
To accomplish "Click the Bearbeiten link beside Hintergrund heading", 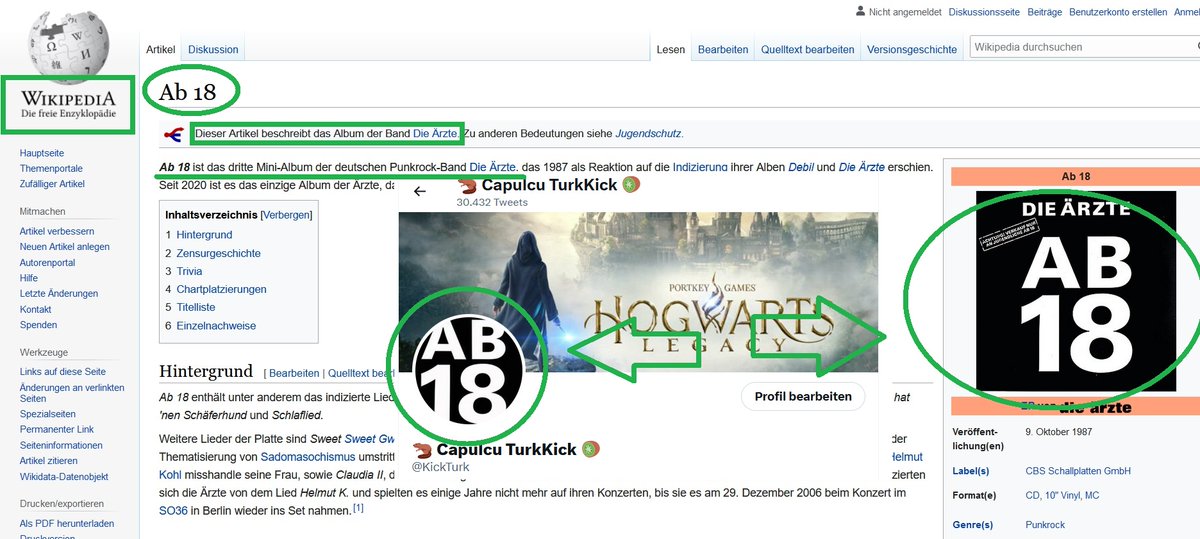I will pos(294,373).
